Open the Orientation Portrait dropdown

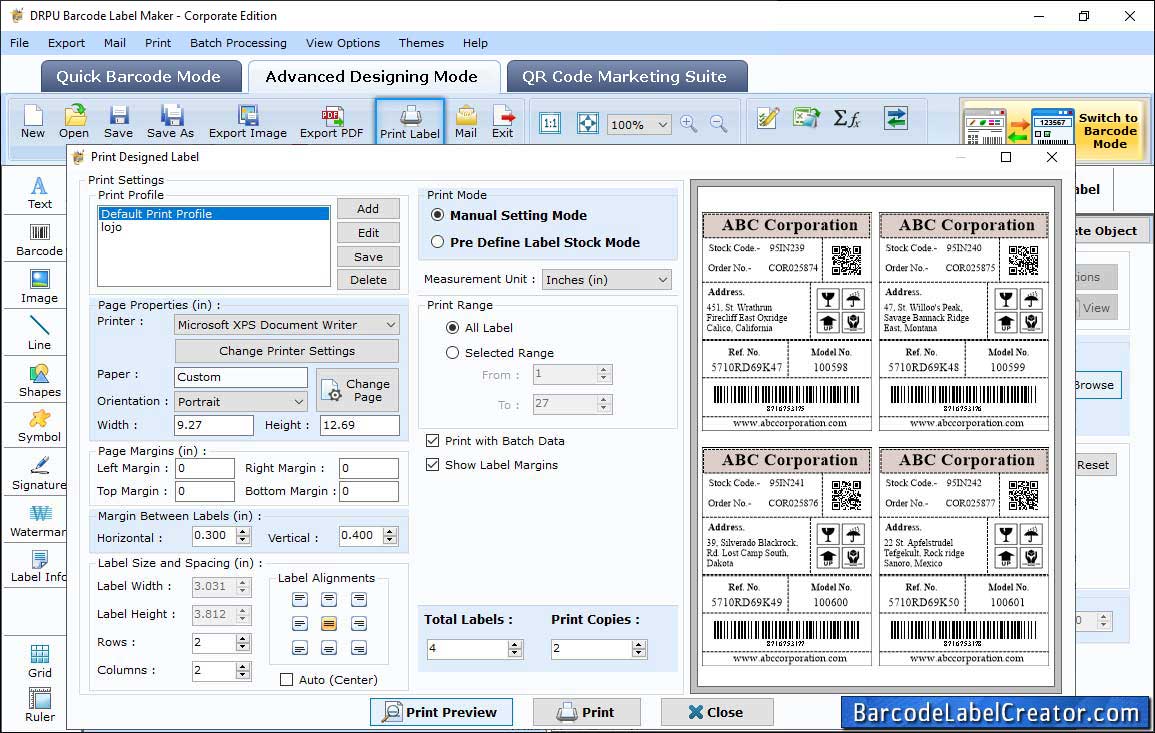(x=241, y=401)
